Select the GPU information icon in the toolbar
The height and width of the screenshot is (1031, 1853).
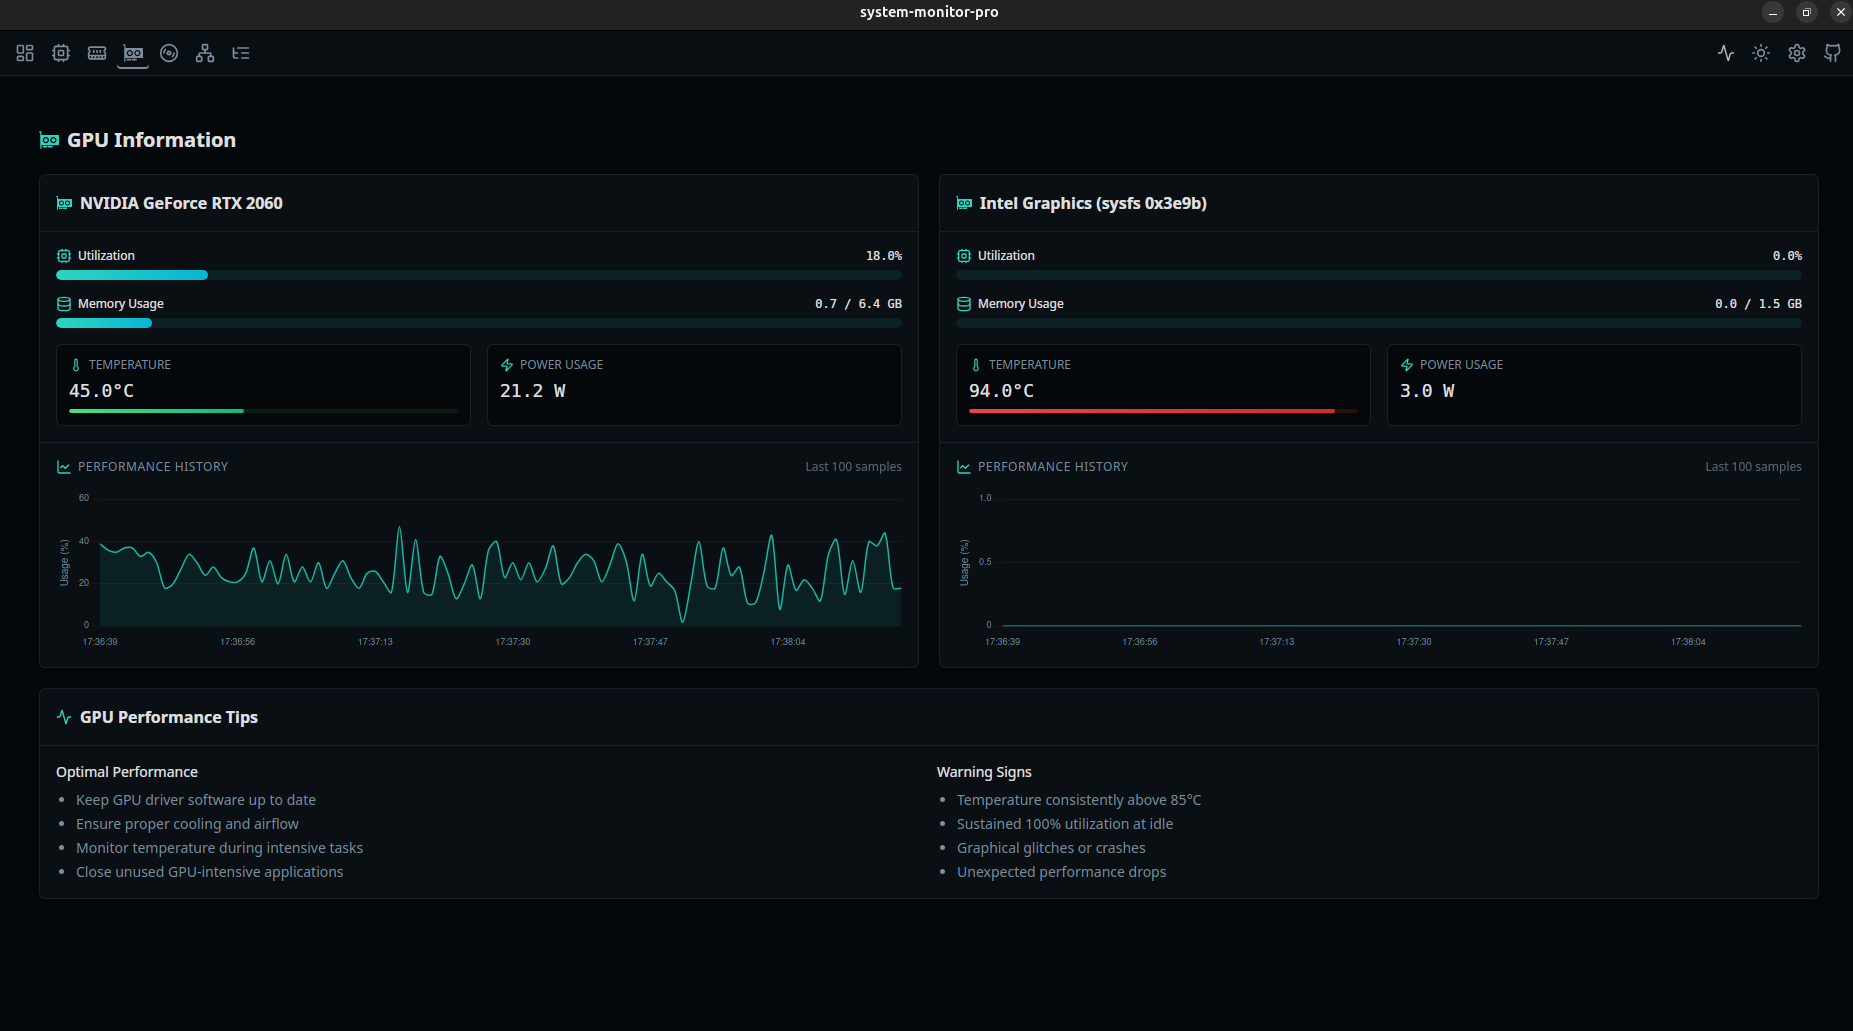132,53
